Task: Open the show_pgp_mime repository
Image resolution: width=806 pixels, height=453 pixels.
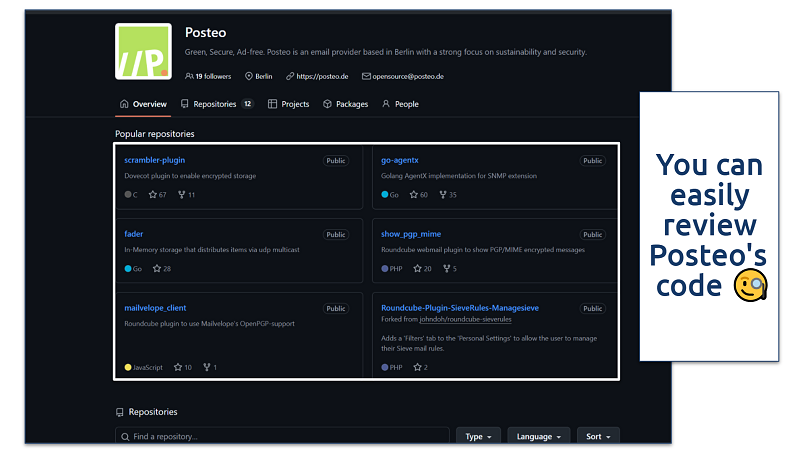Action: (x=411, y=234)
